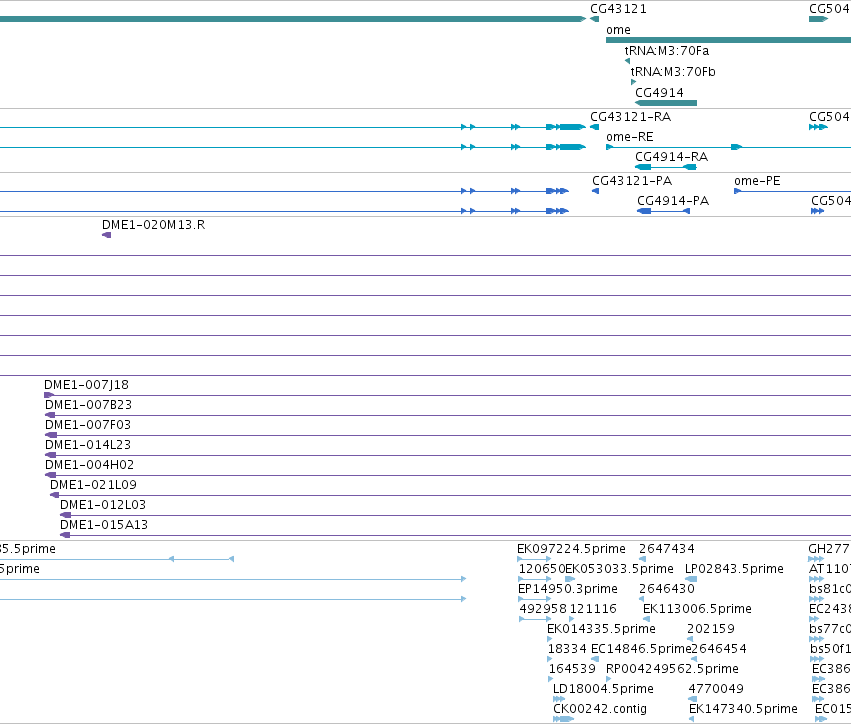Select the CK00242.contig EST glyph
The width and height of the screenshot is (851, 724).
coord(563,719)
